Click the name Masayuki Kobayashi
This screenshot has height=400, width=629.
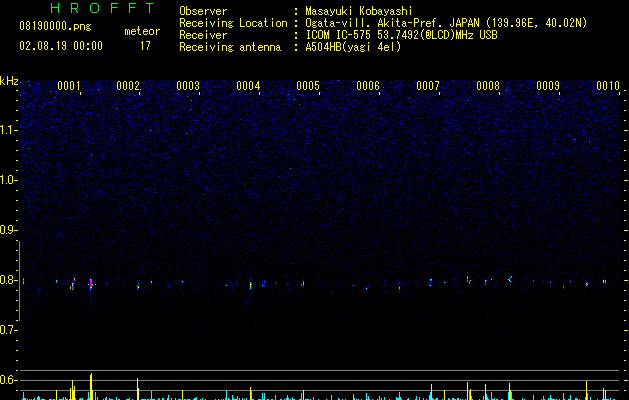coord(359,11)
